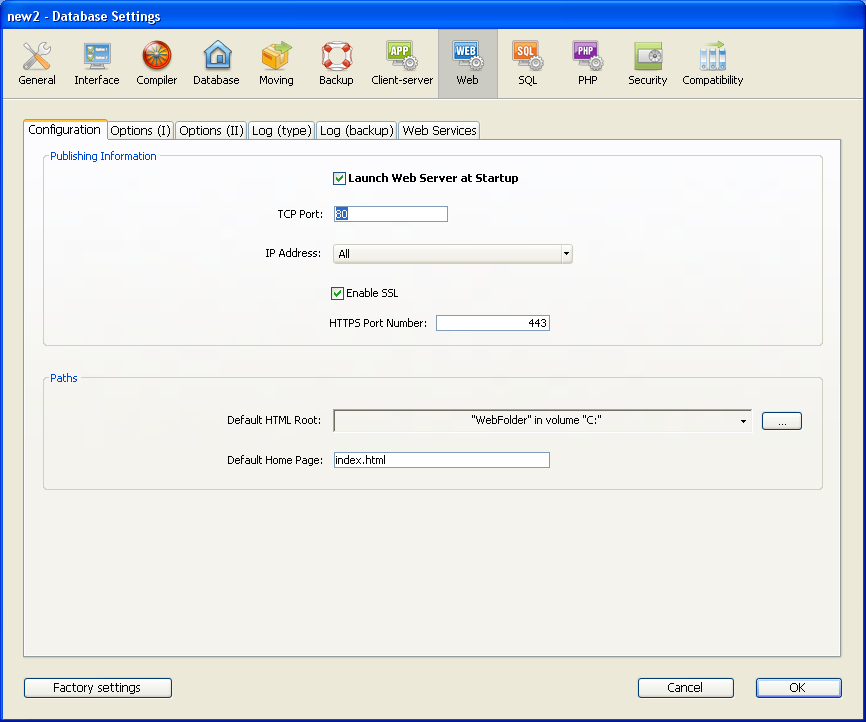Open the SQL settings page
The image size is (866, 722).
tap(527, 64)
